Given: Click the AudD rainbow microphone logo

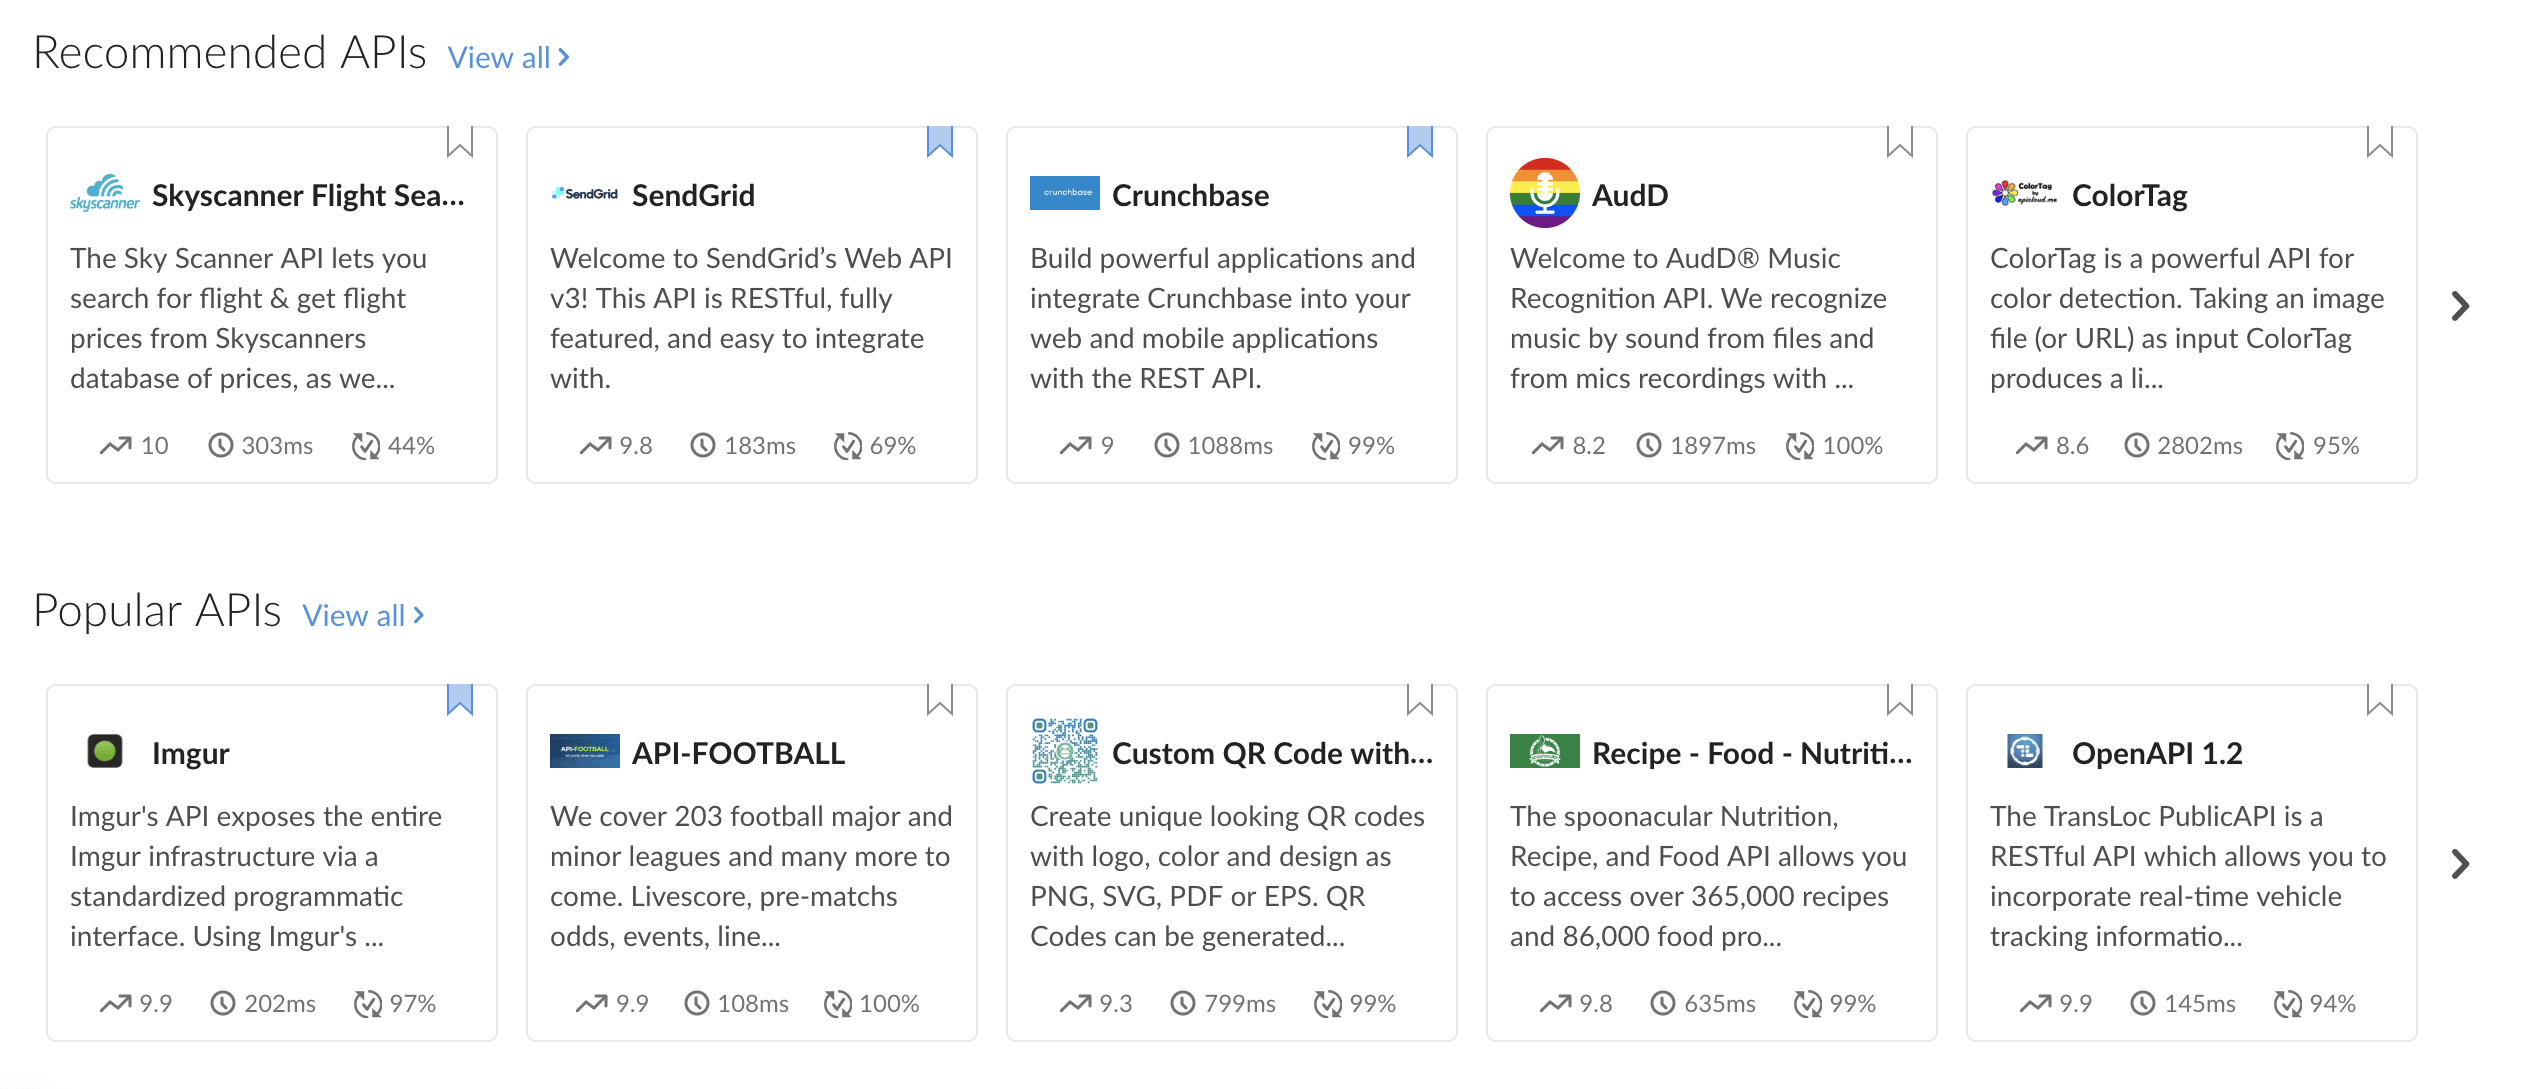Looking at the screenshot, I should pyautogui.click(x=1544, y=193).
